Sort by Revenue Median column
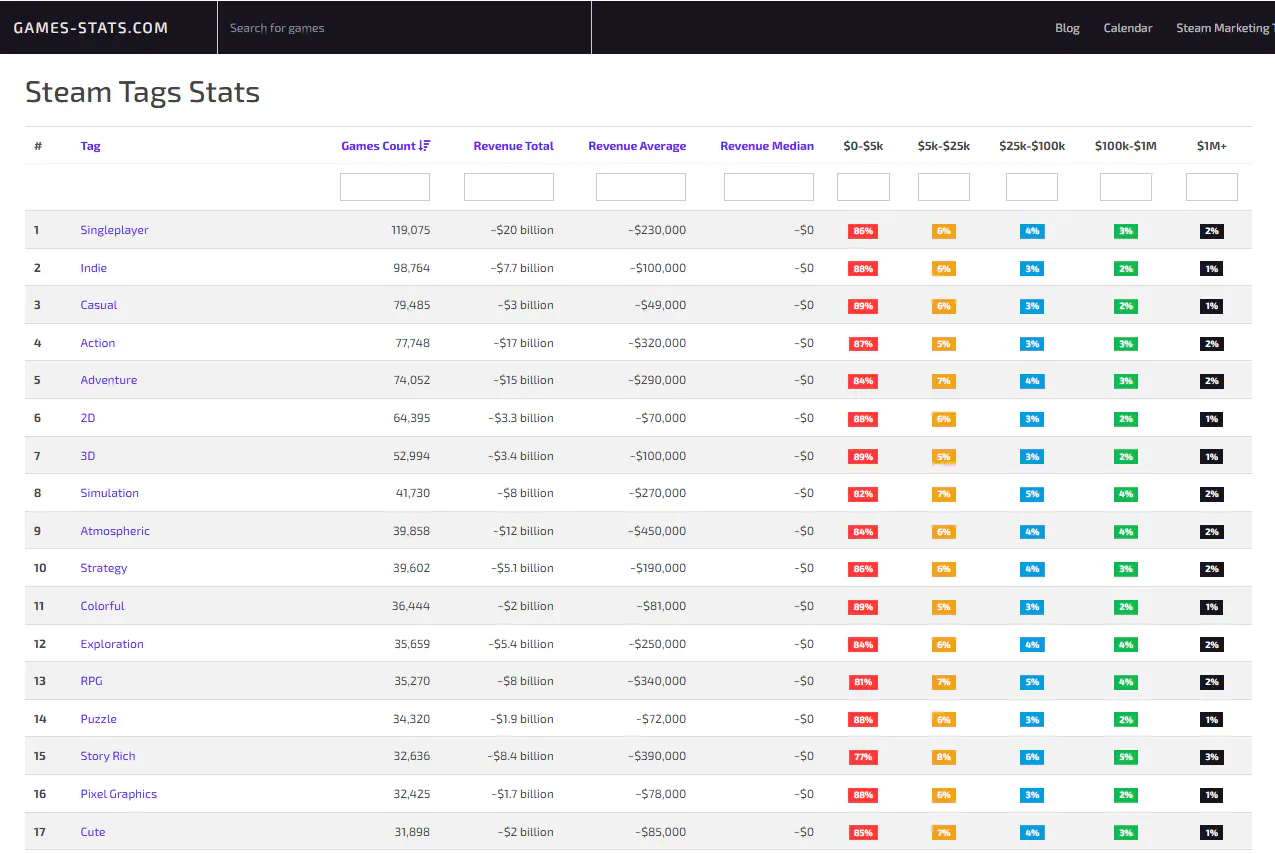Screen dimensions: 1275x854 pyautogui.click(x=767, y=146)
